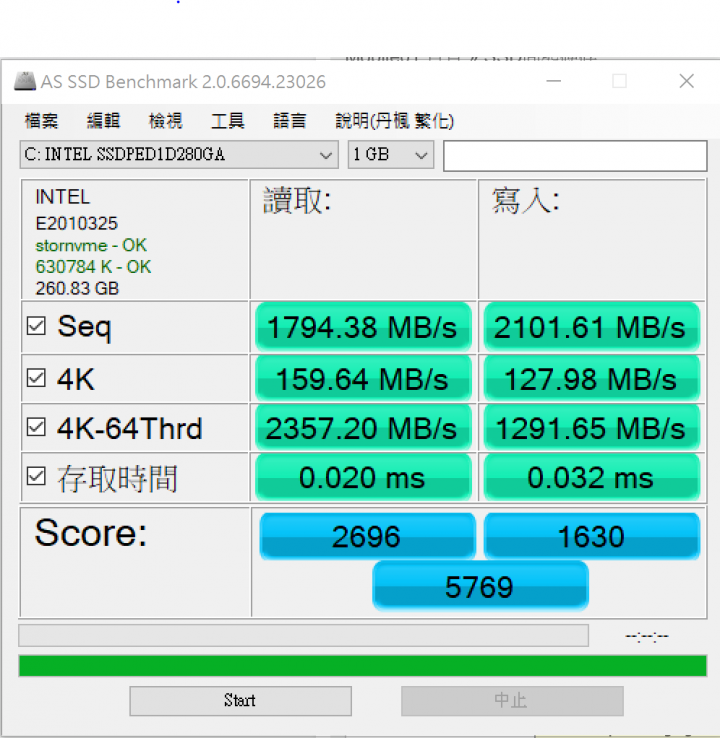720x738 pixels.
Task: Click the write score 1630
Action: (592, 536)
